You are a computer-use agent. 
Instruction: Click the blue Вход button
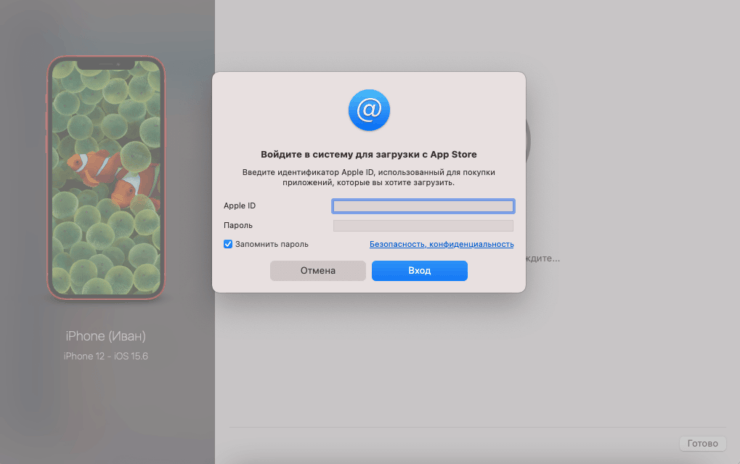pos(419,271)
